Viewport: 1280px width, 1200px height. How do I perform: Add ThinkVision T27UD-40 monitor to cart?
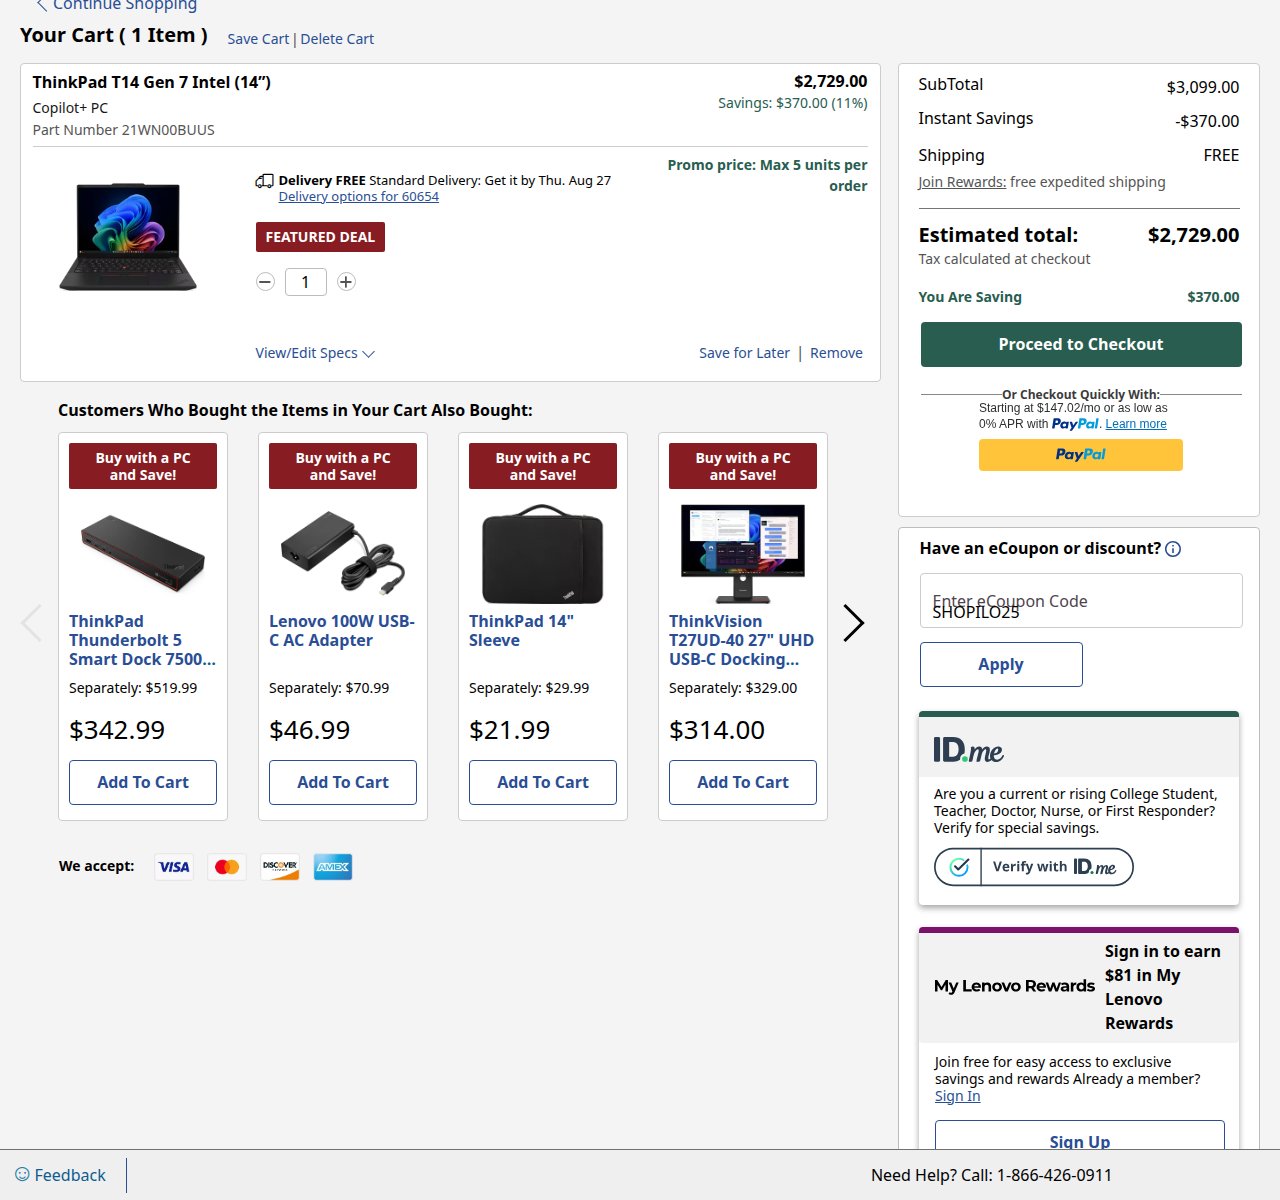tap(743, 782)
